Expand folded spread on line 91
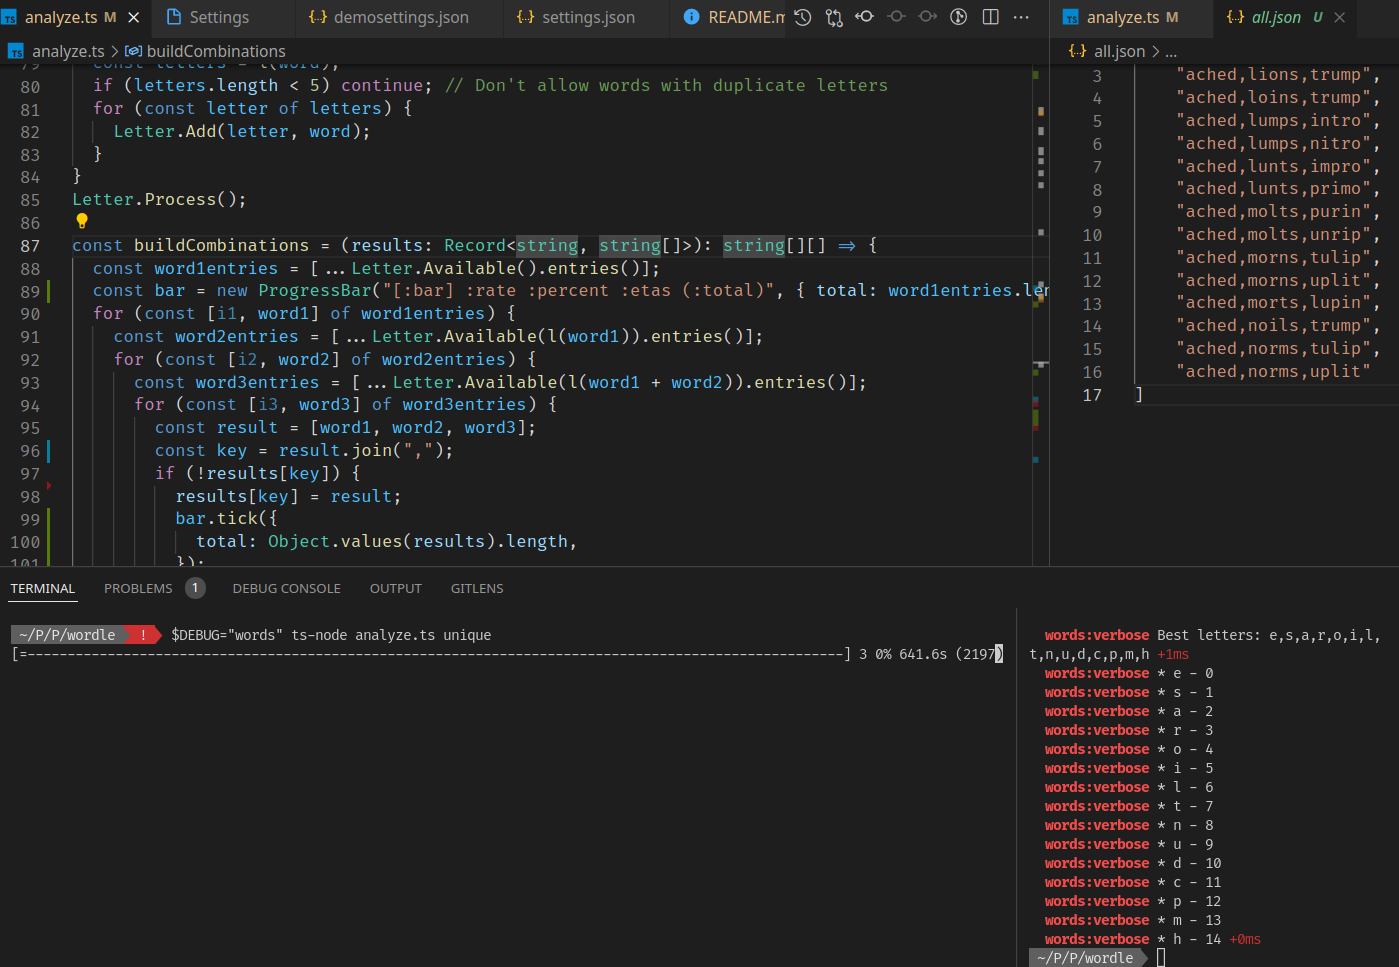The height and width of the screenshot is (967, 1399). coord(356,336)
